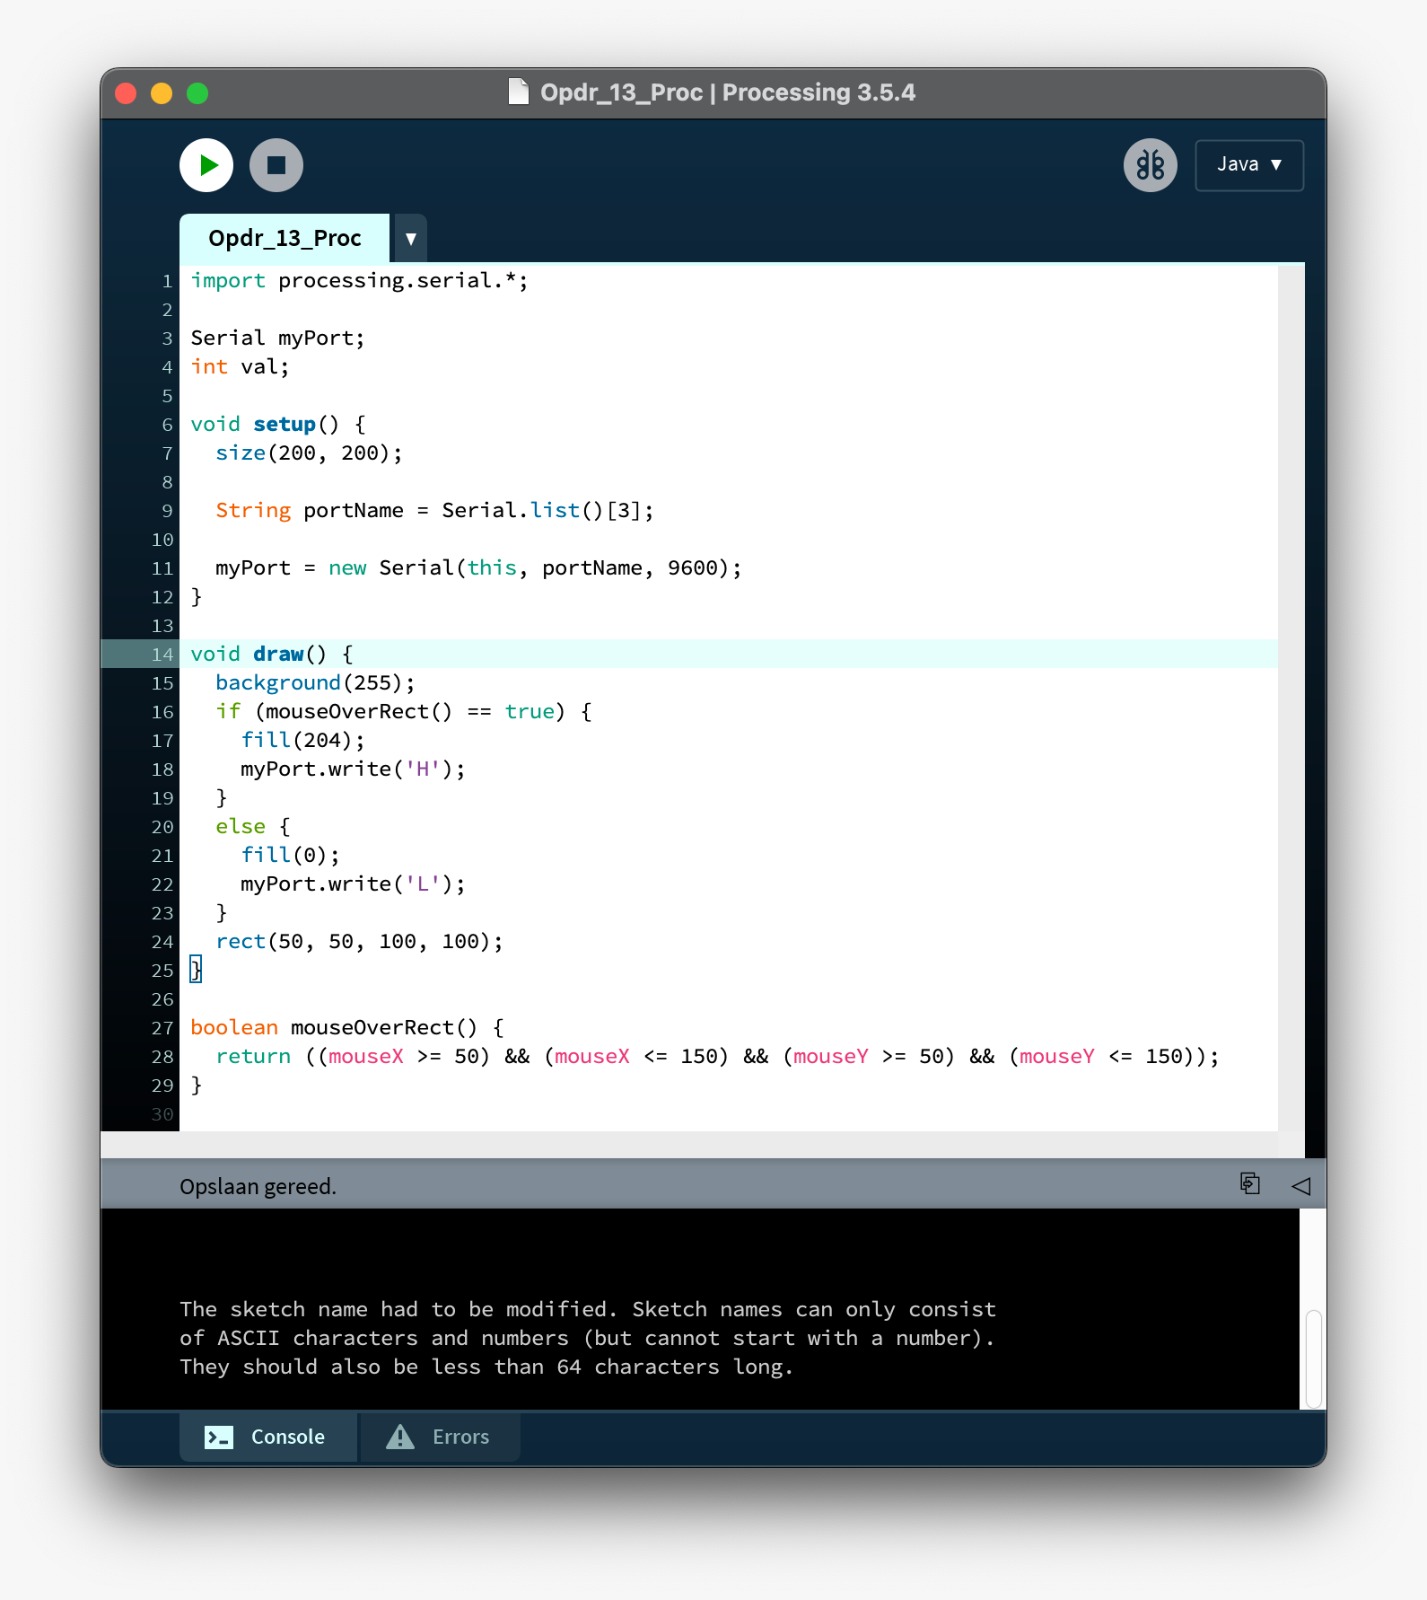Image resolution: width=1427 pixels, height=1600 pixels.
Task: Copy status message to clipboard icon
Action: point(1249,1184)
